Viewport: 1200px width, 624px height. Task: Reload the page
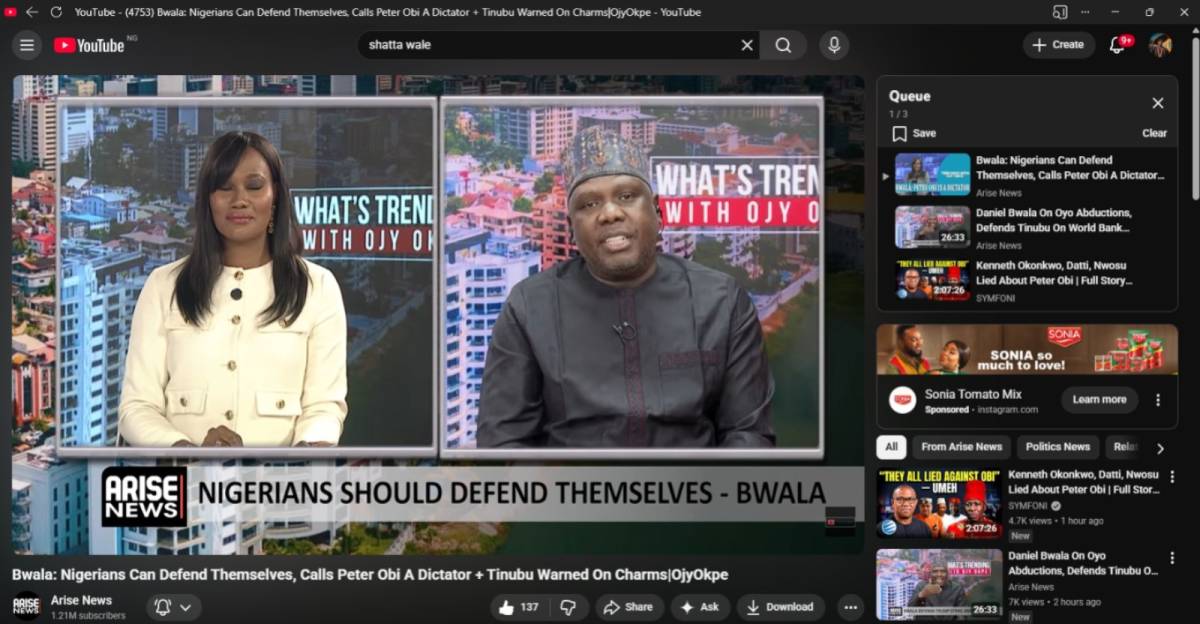tap(56, 12)
